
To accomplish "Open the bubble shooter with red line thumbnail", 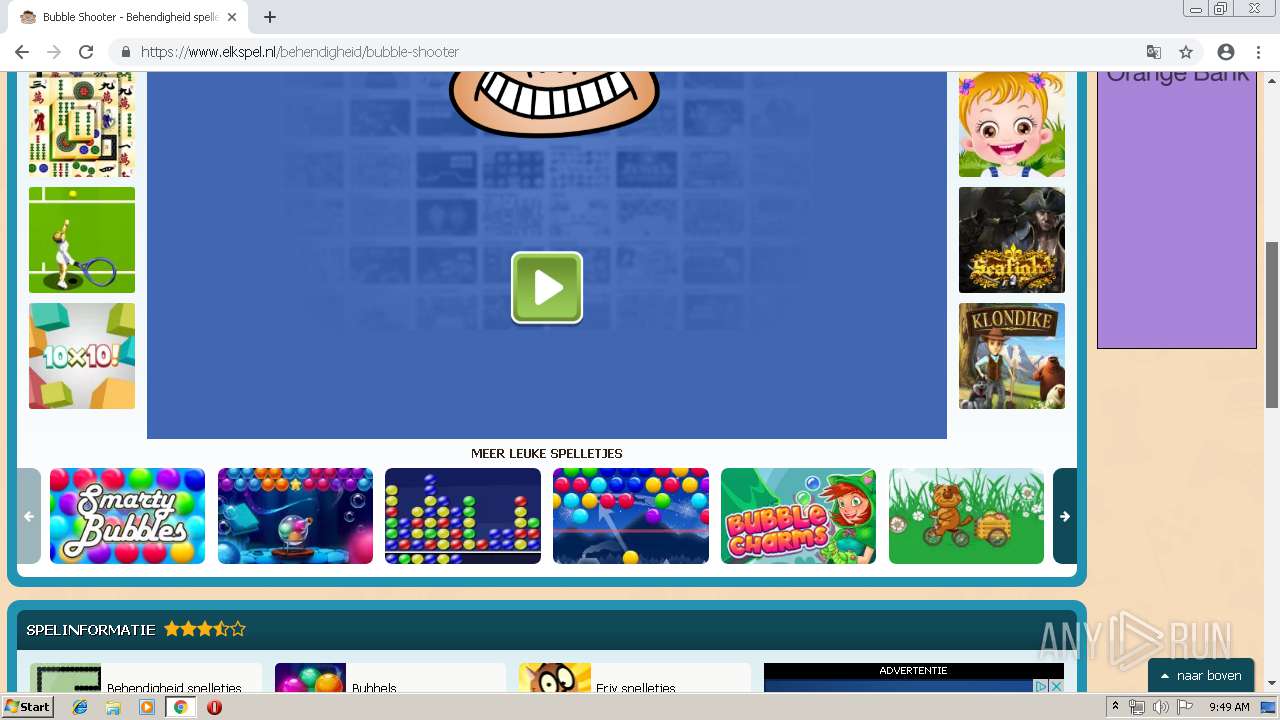I will 631,516.
